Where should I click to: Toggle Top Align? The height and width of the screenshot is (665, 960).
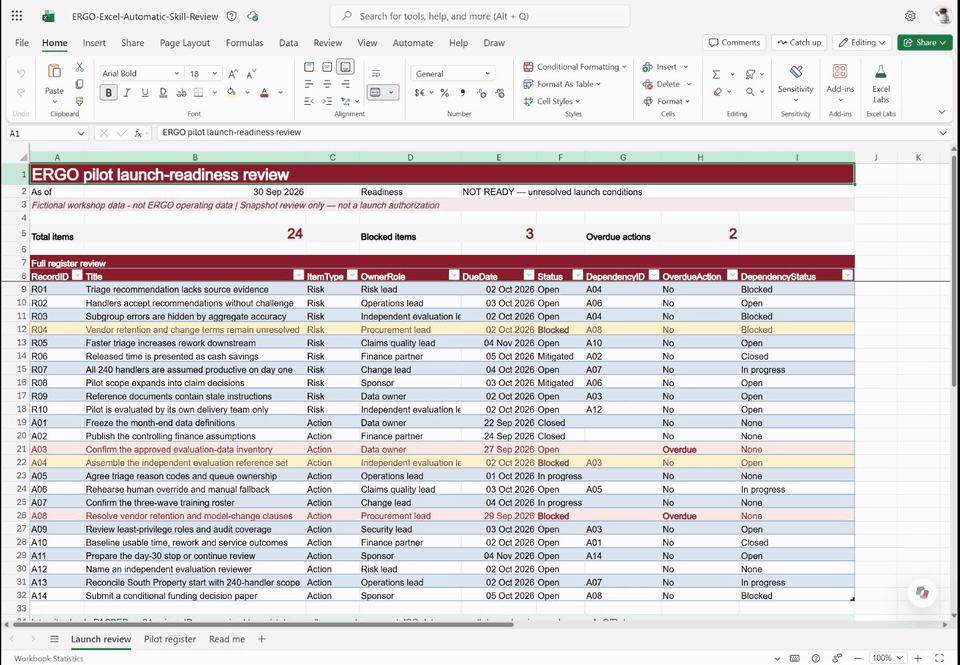click(x=309, y=67)
